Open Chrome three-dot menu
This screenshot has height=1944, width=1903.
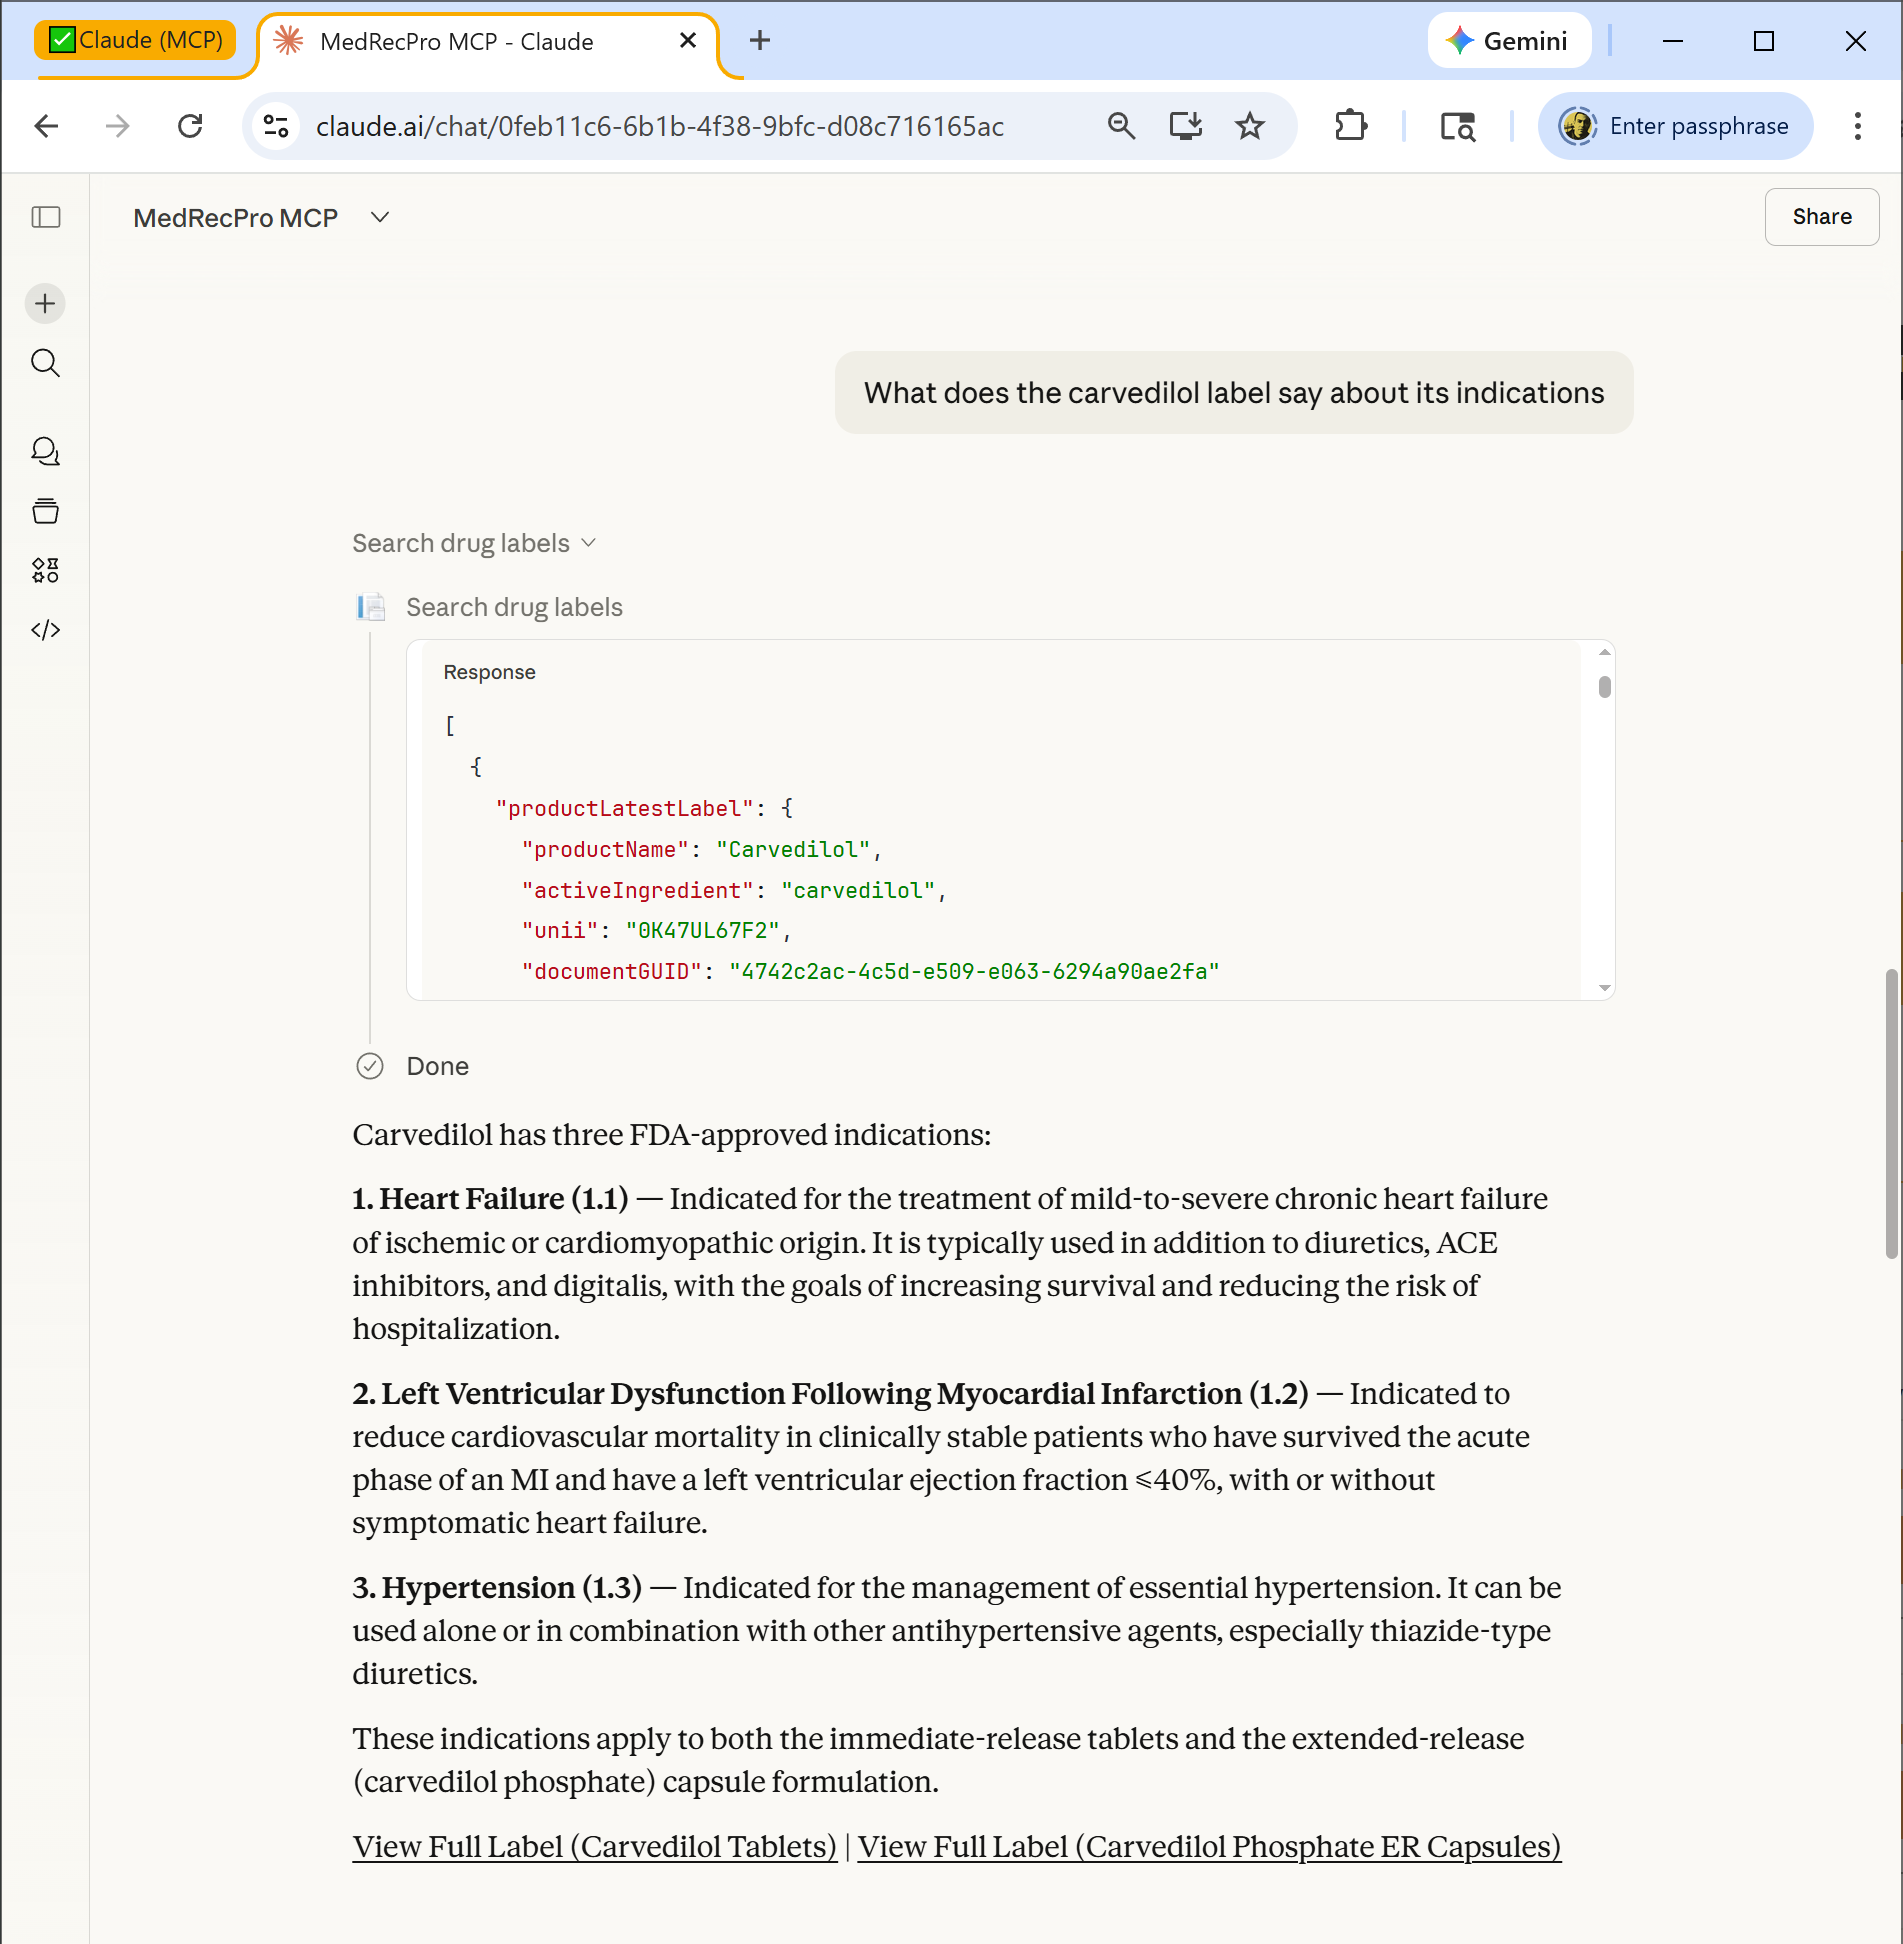click(1858, 126)
